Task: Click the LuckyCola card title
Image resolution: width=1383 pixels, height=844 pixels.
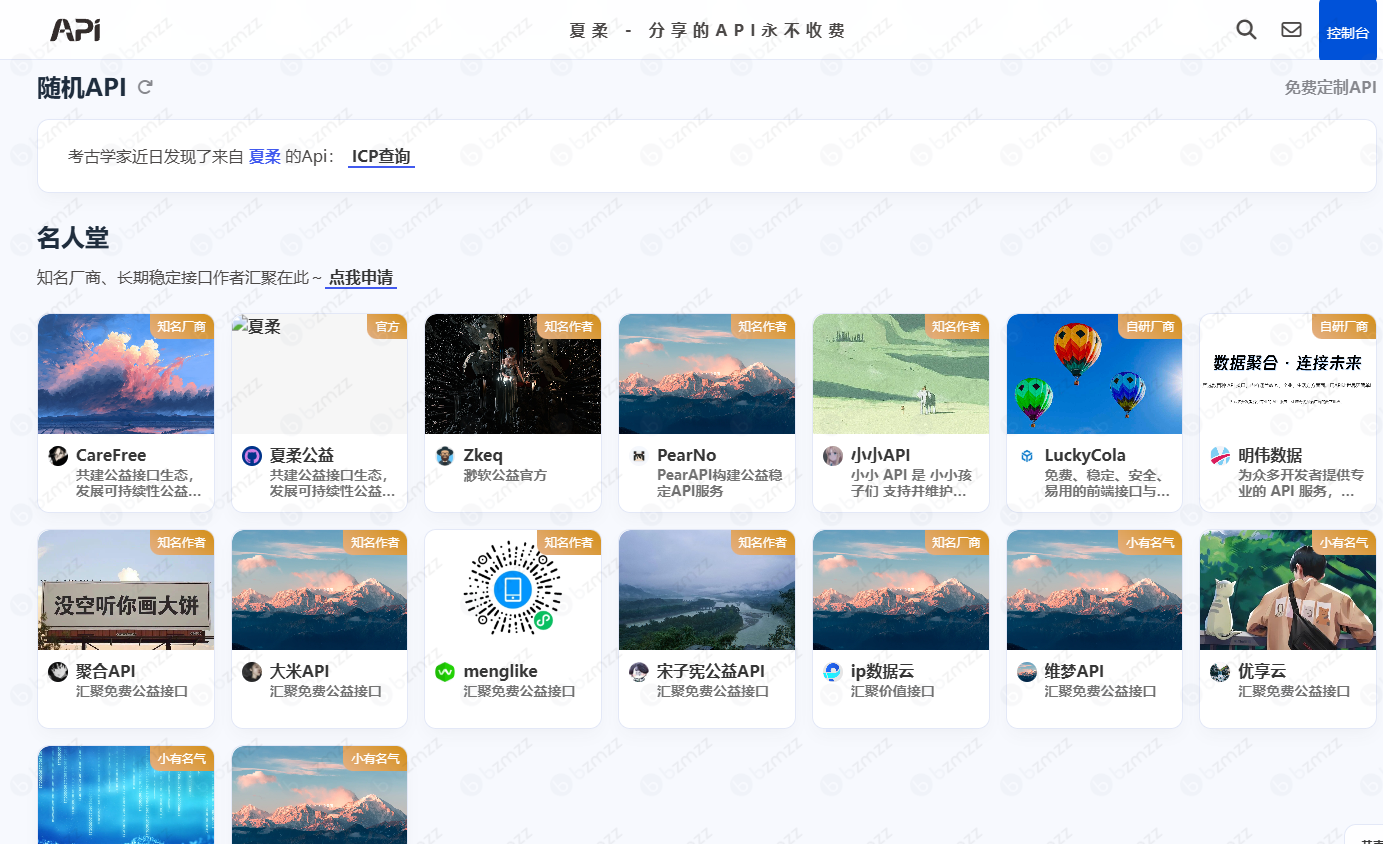Action: (1085, 455)
